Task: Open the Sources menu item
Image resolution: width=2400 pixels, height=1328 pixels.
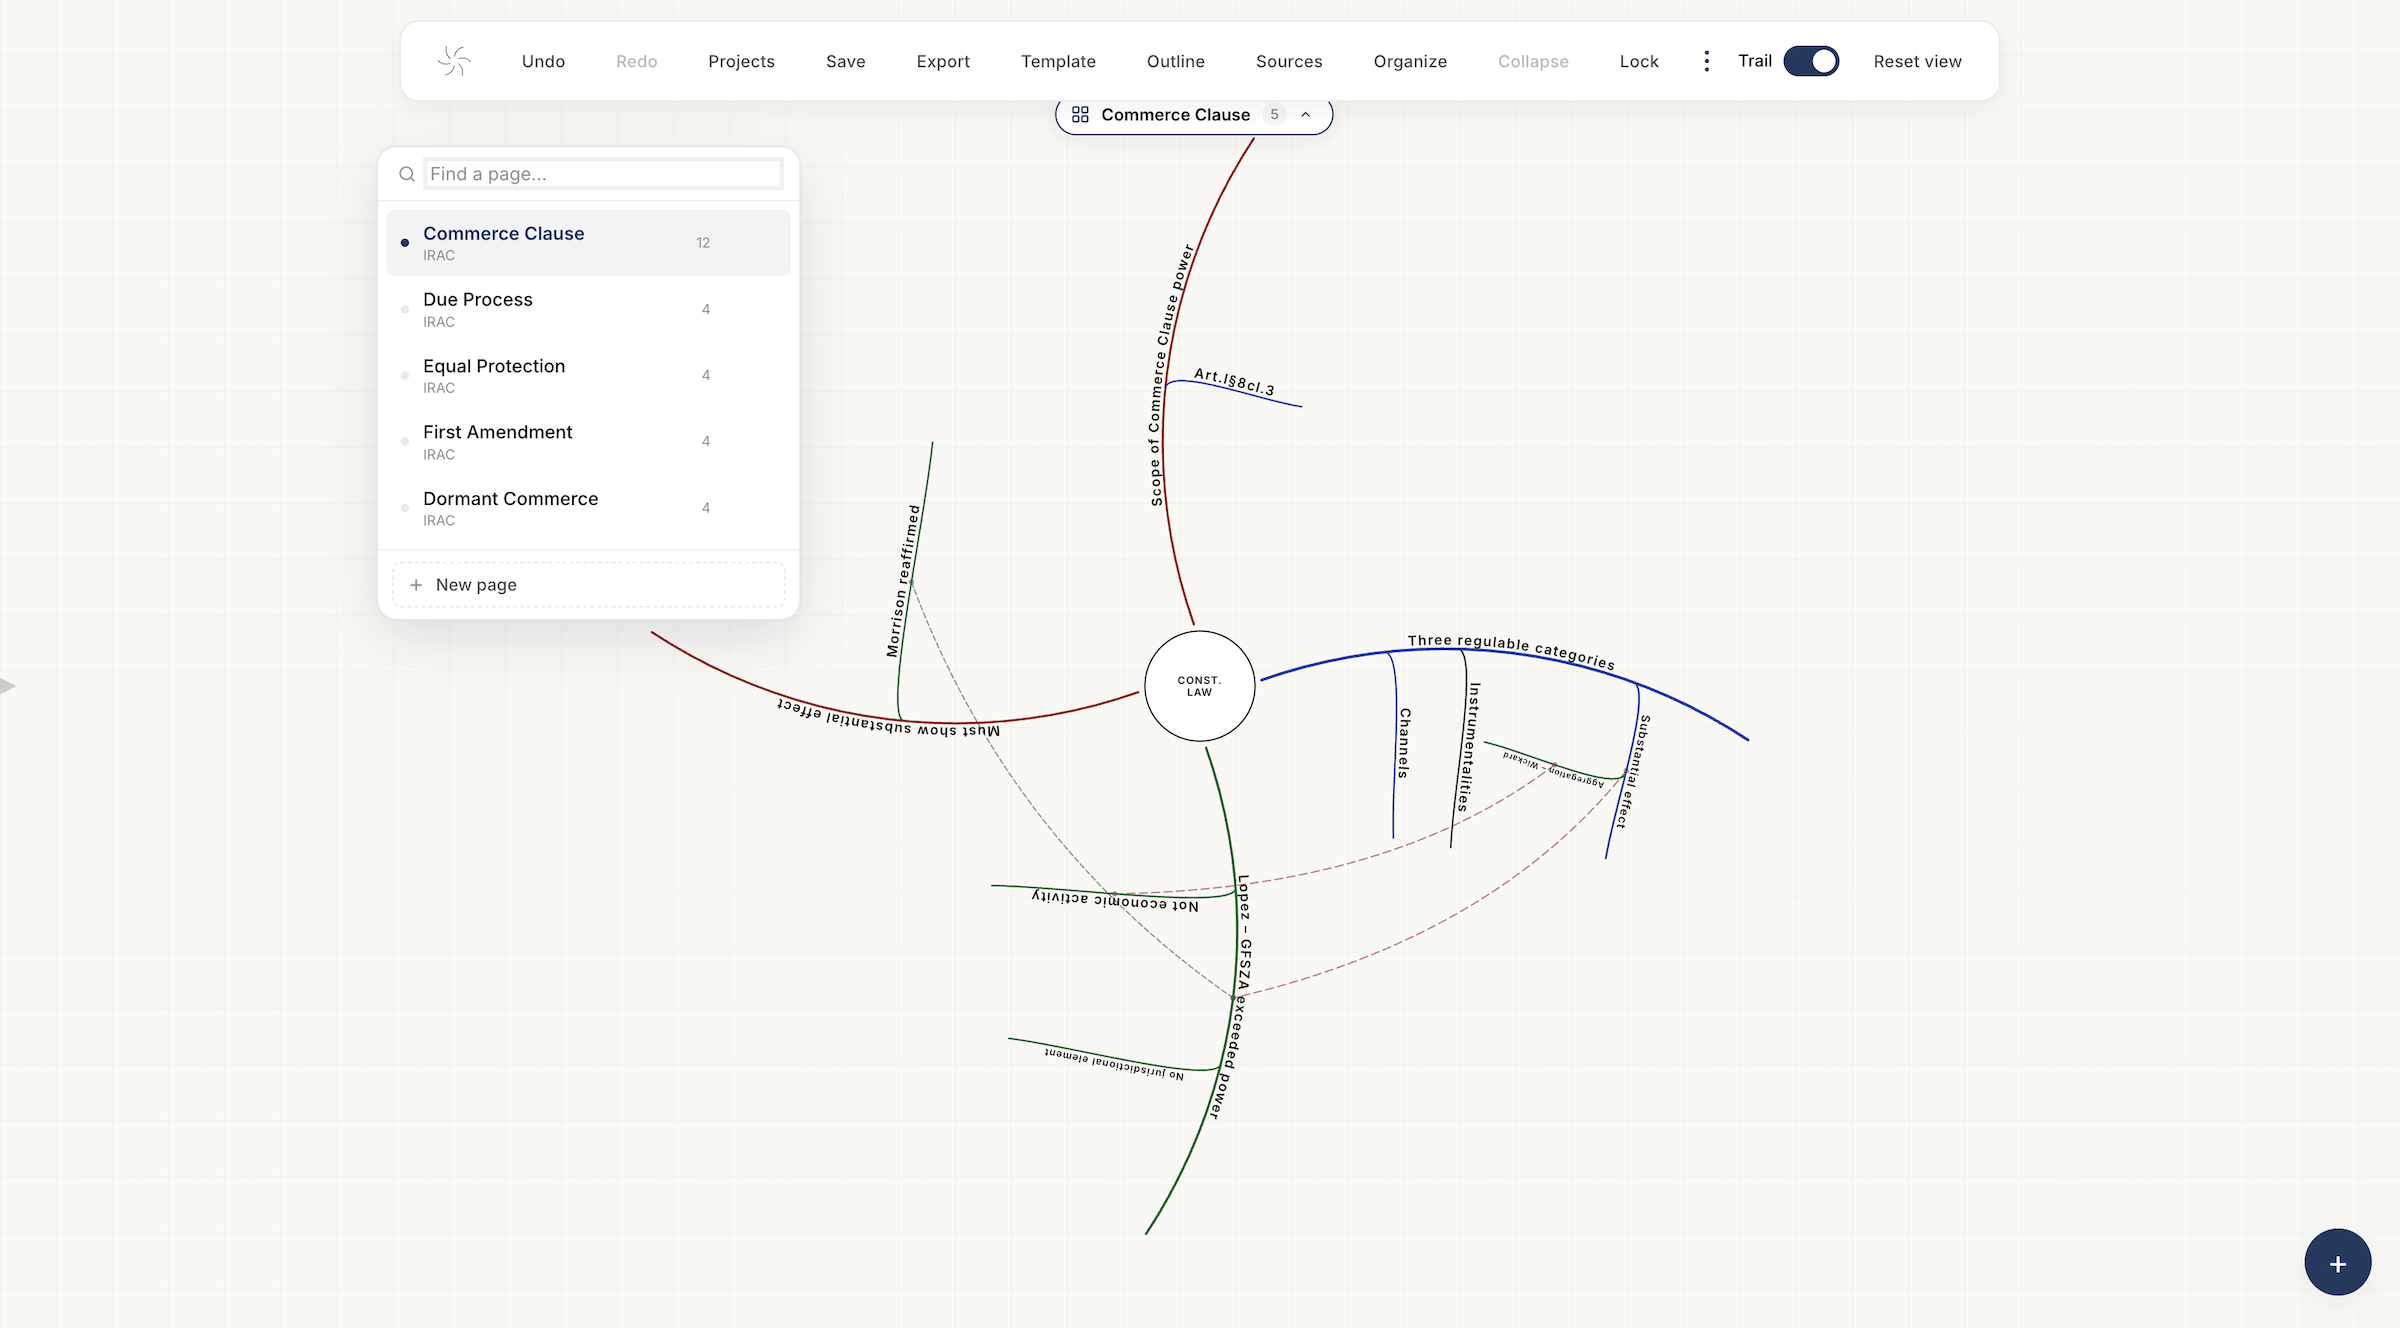Action: (1289, 61)
